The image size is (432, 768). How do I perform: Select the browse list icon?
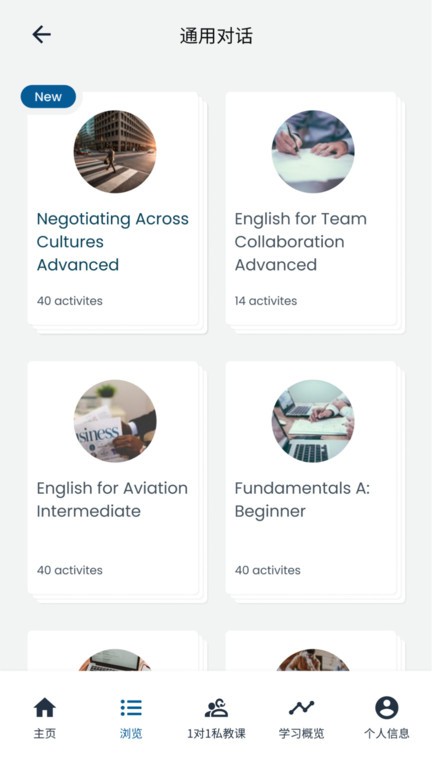coord(131,708)
